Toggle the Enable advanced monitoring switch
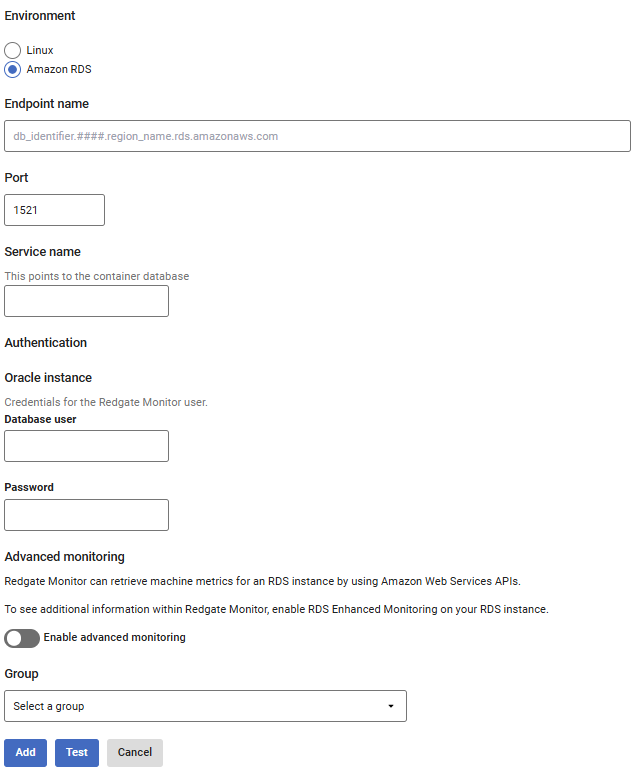 point(22,638)
